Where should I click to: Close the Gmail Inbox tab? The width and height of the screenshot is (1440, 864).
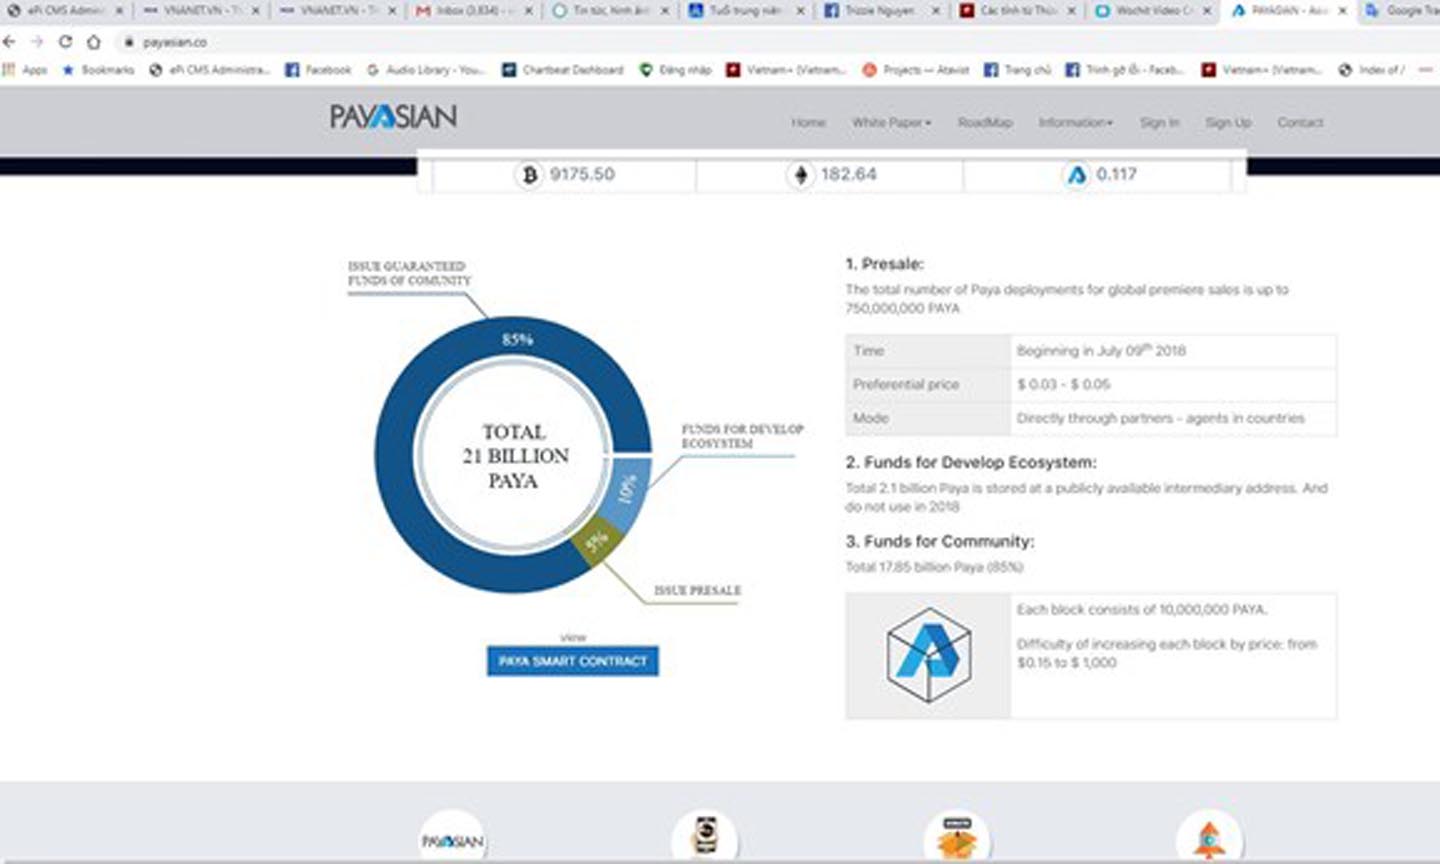(528, 11)
